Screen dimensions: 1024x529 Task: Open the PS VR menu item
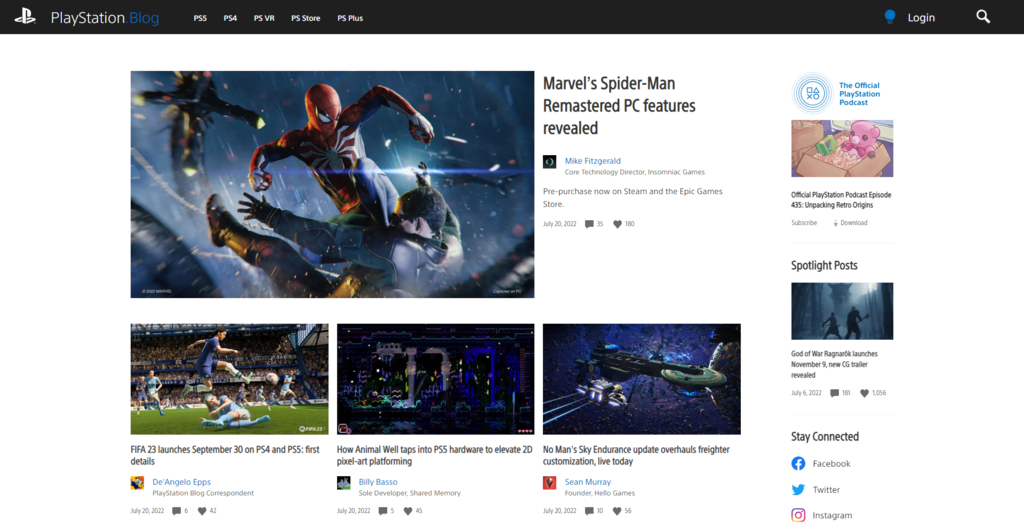[264, 18]
